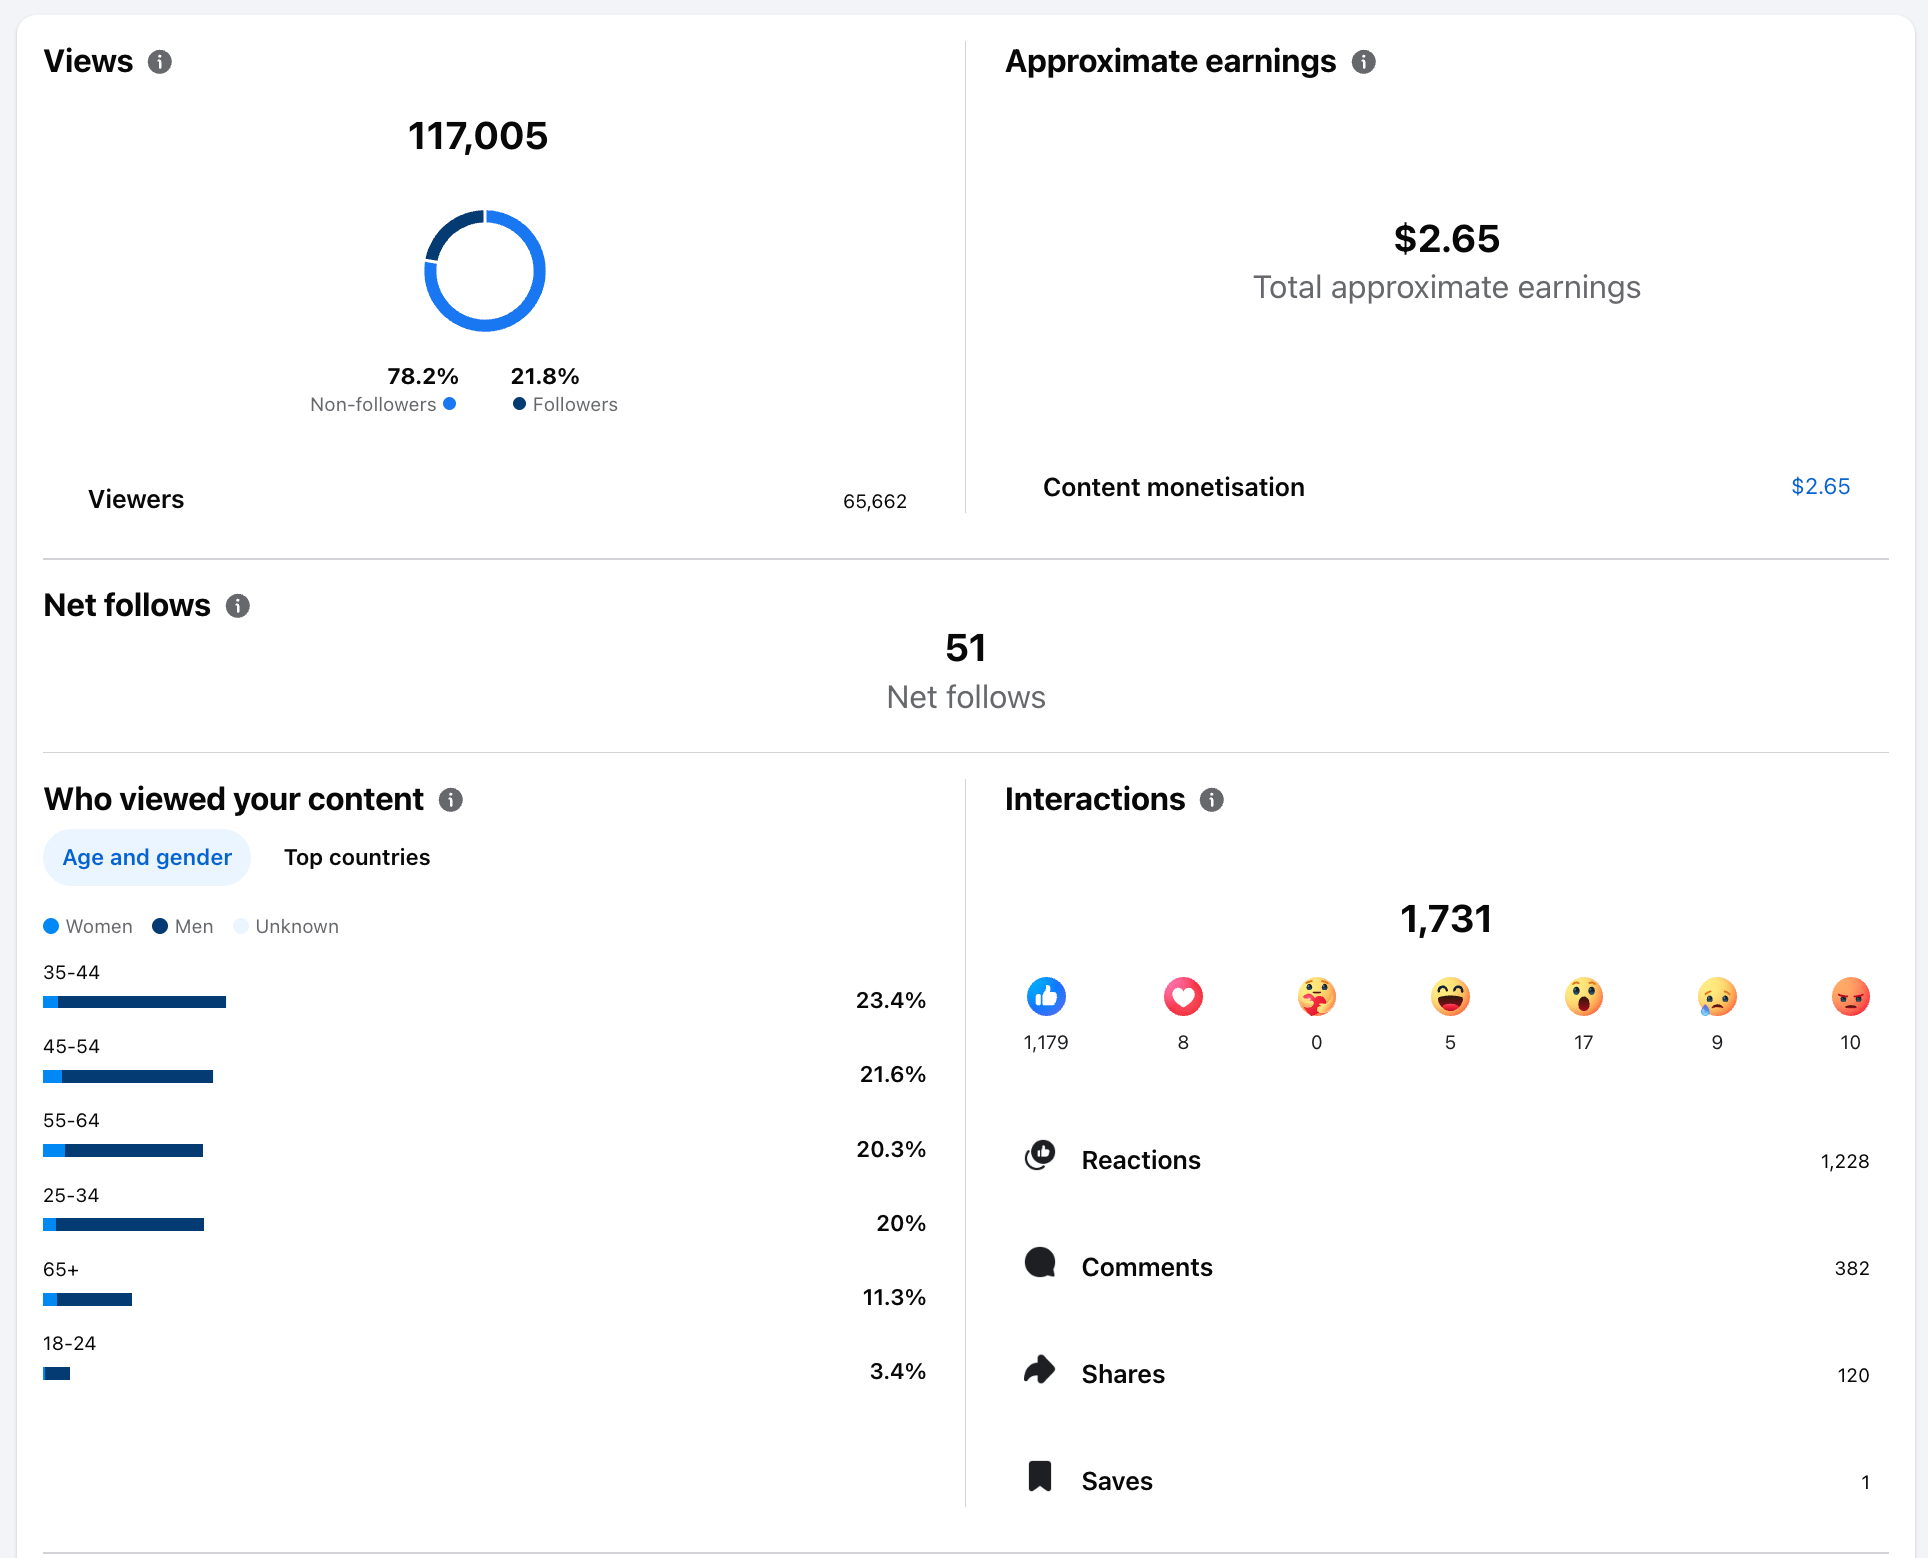Click the Net follows info icon

237,606
